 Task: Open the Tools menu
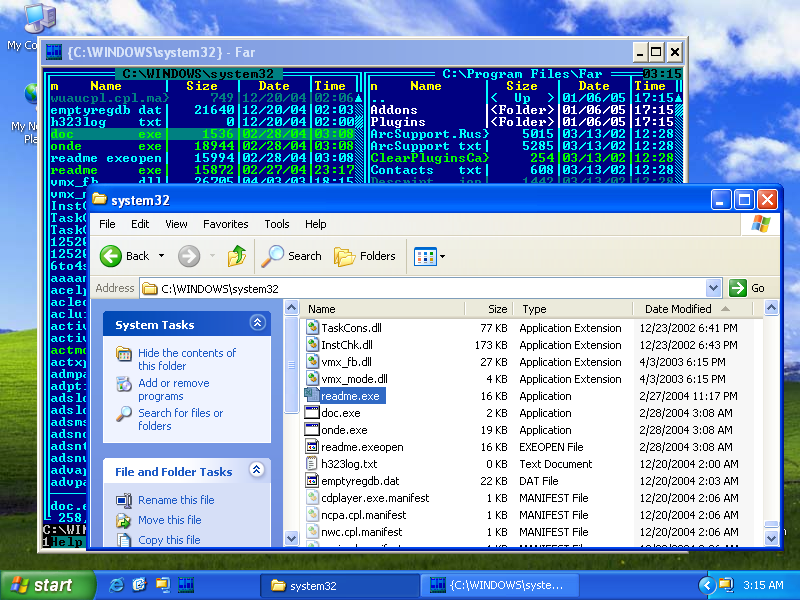[x=277, y=224]
